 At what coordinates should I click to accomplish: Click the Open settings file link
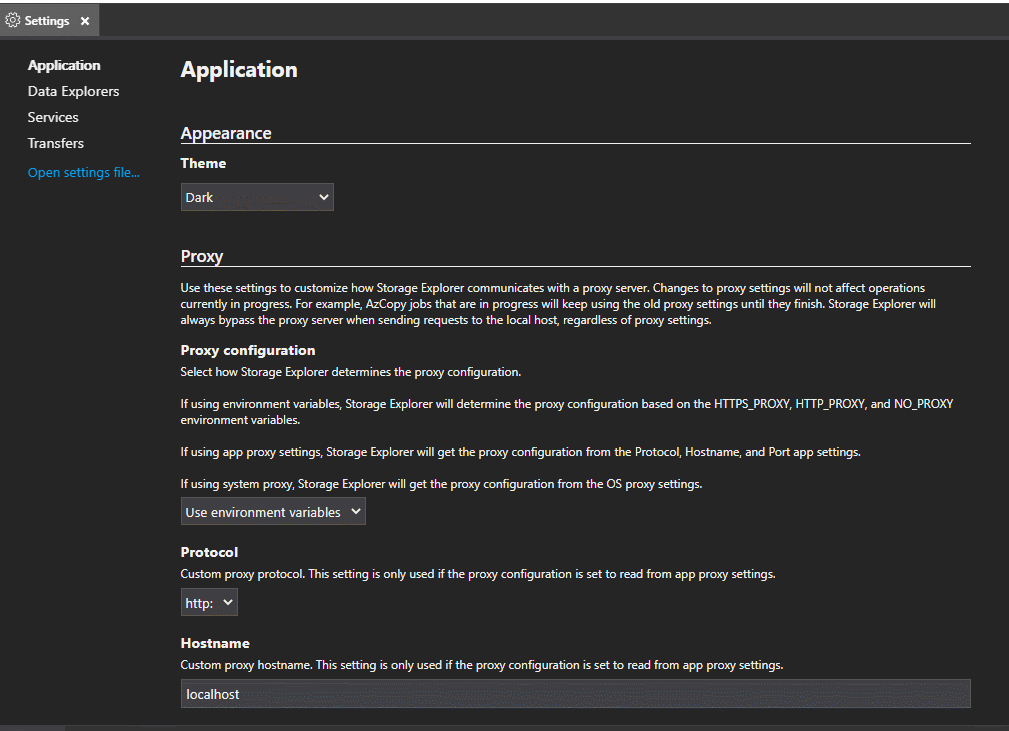(x=83, y=172)
